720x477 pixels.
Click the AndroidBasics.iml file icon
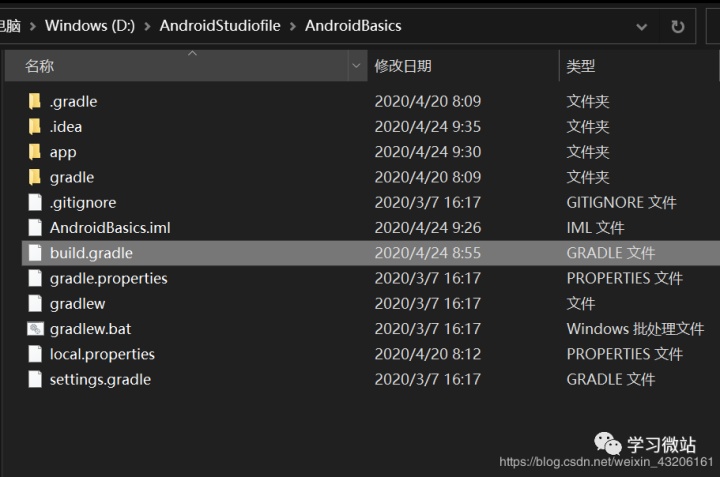35,228
